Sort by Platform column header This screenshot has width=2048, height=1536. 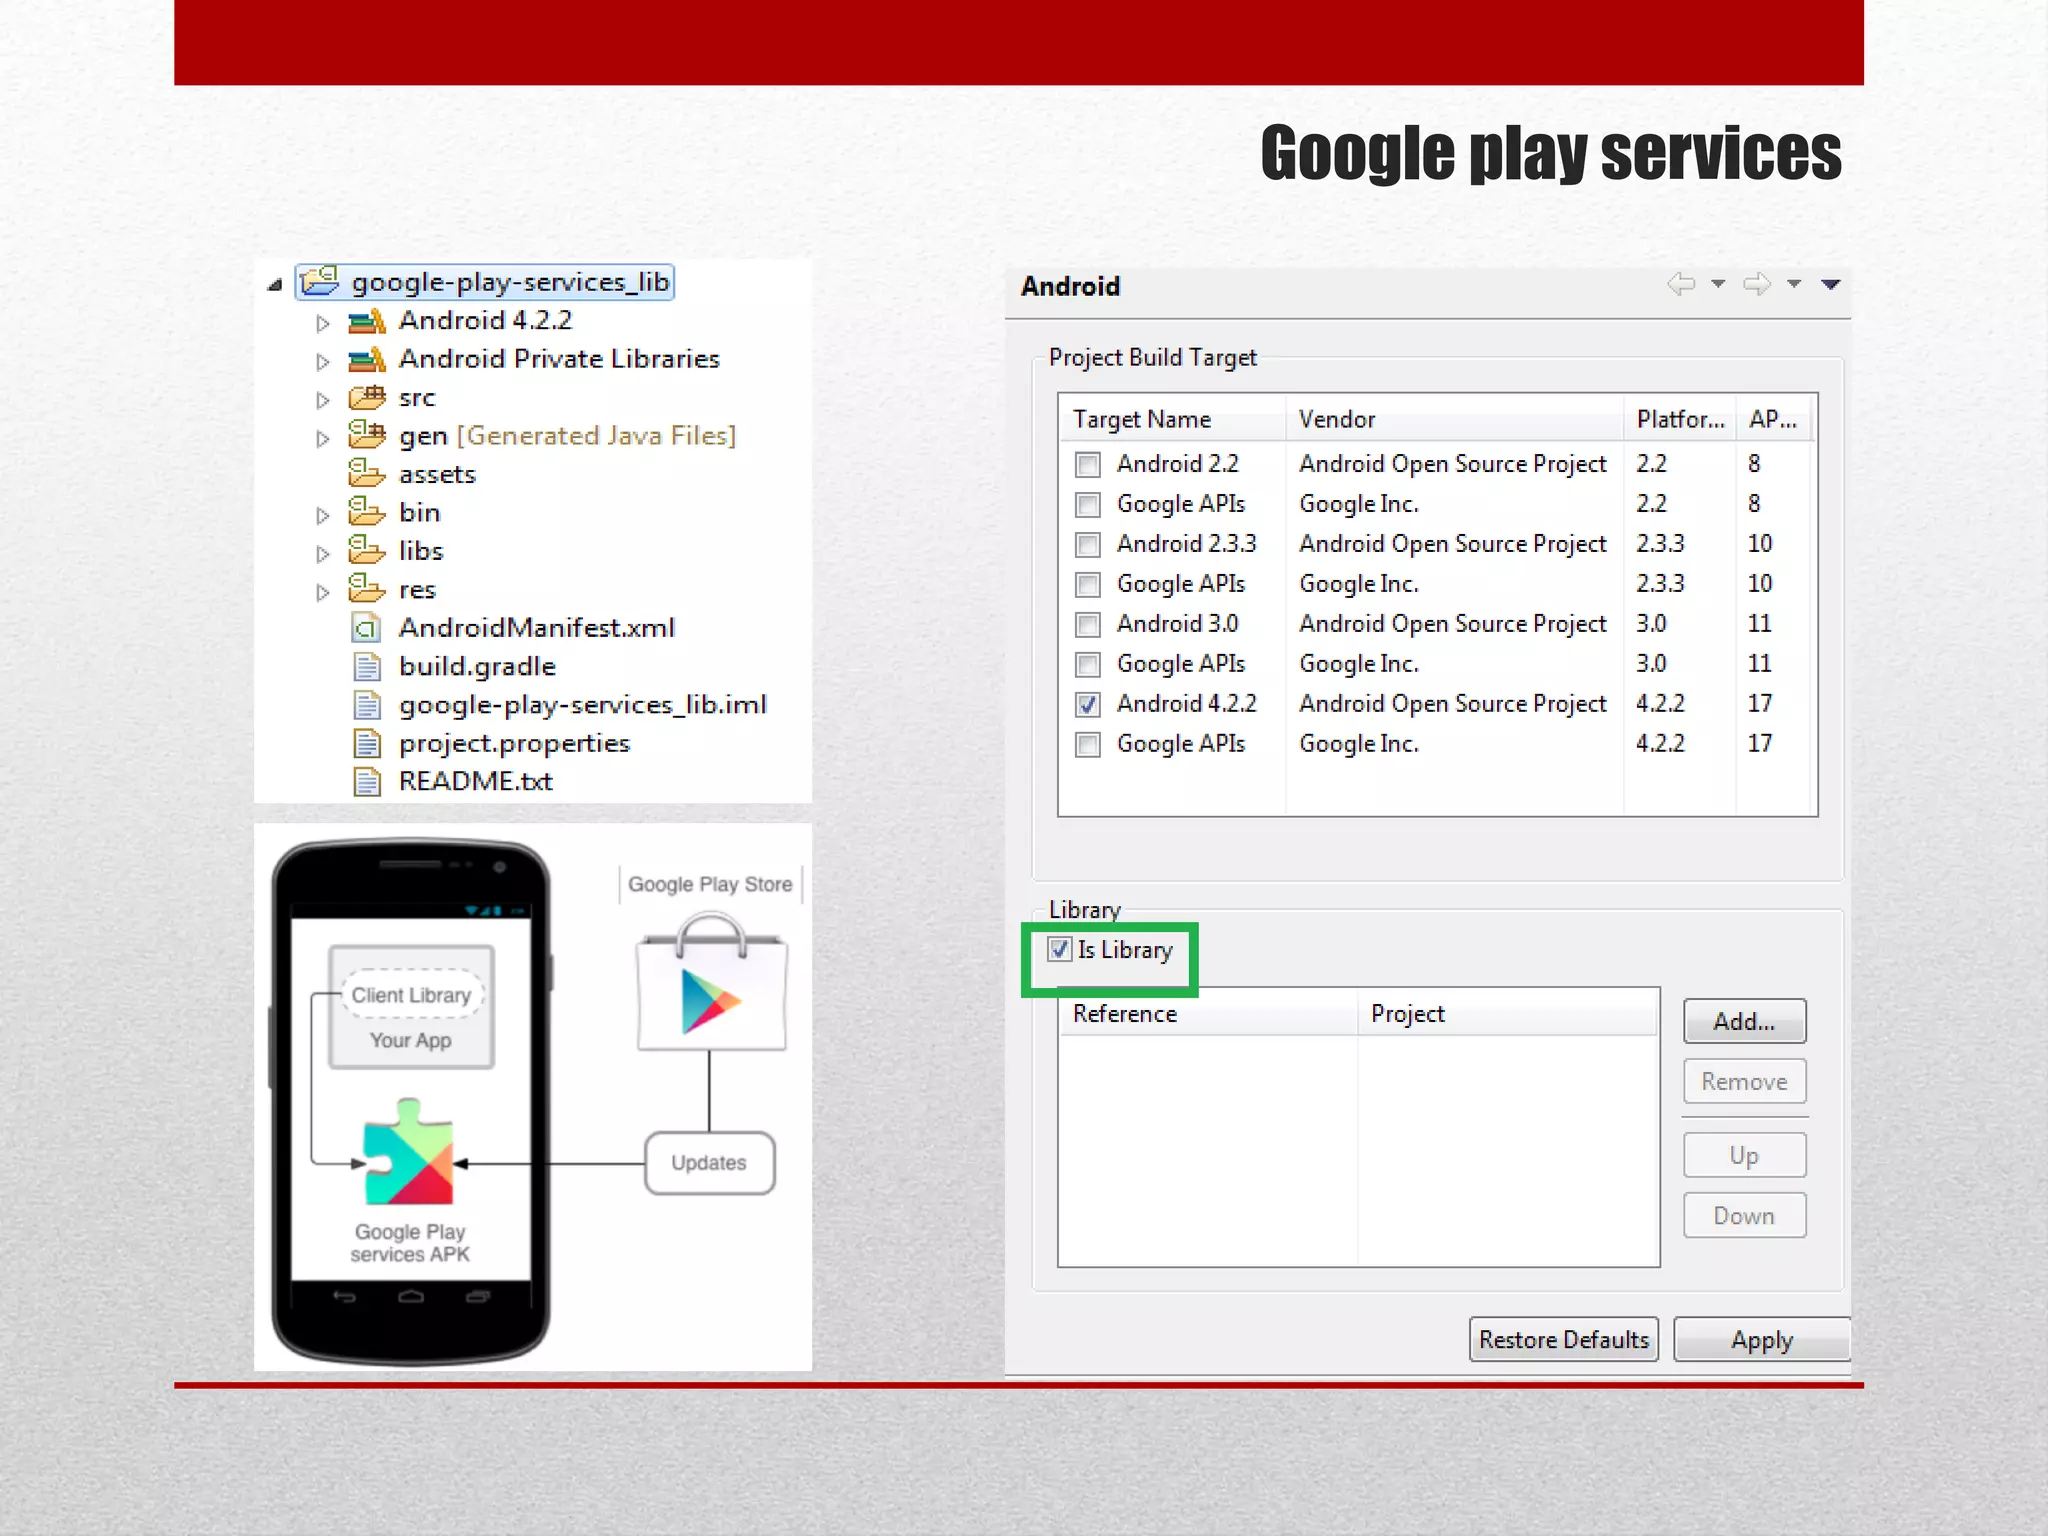[x=1680, y=419]
